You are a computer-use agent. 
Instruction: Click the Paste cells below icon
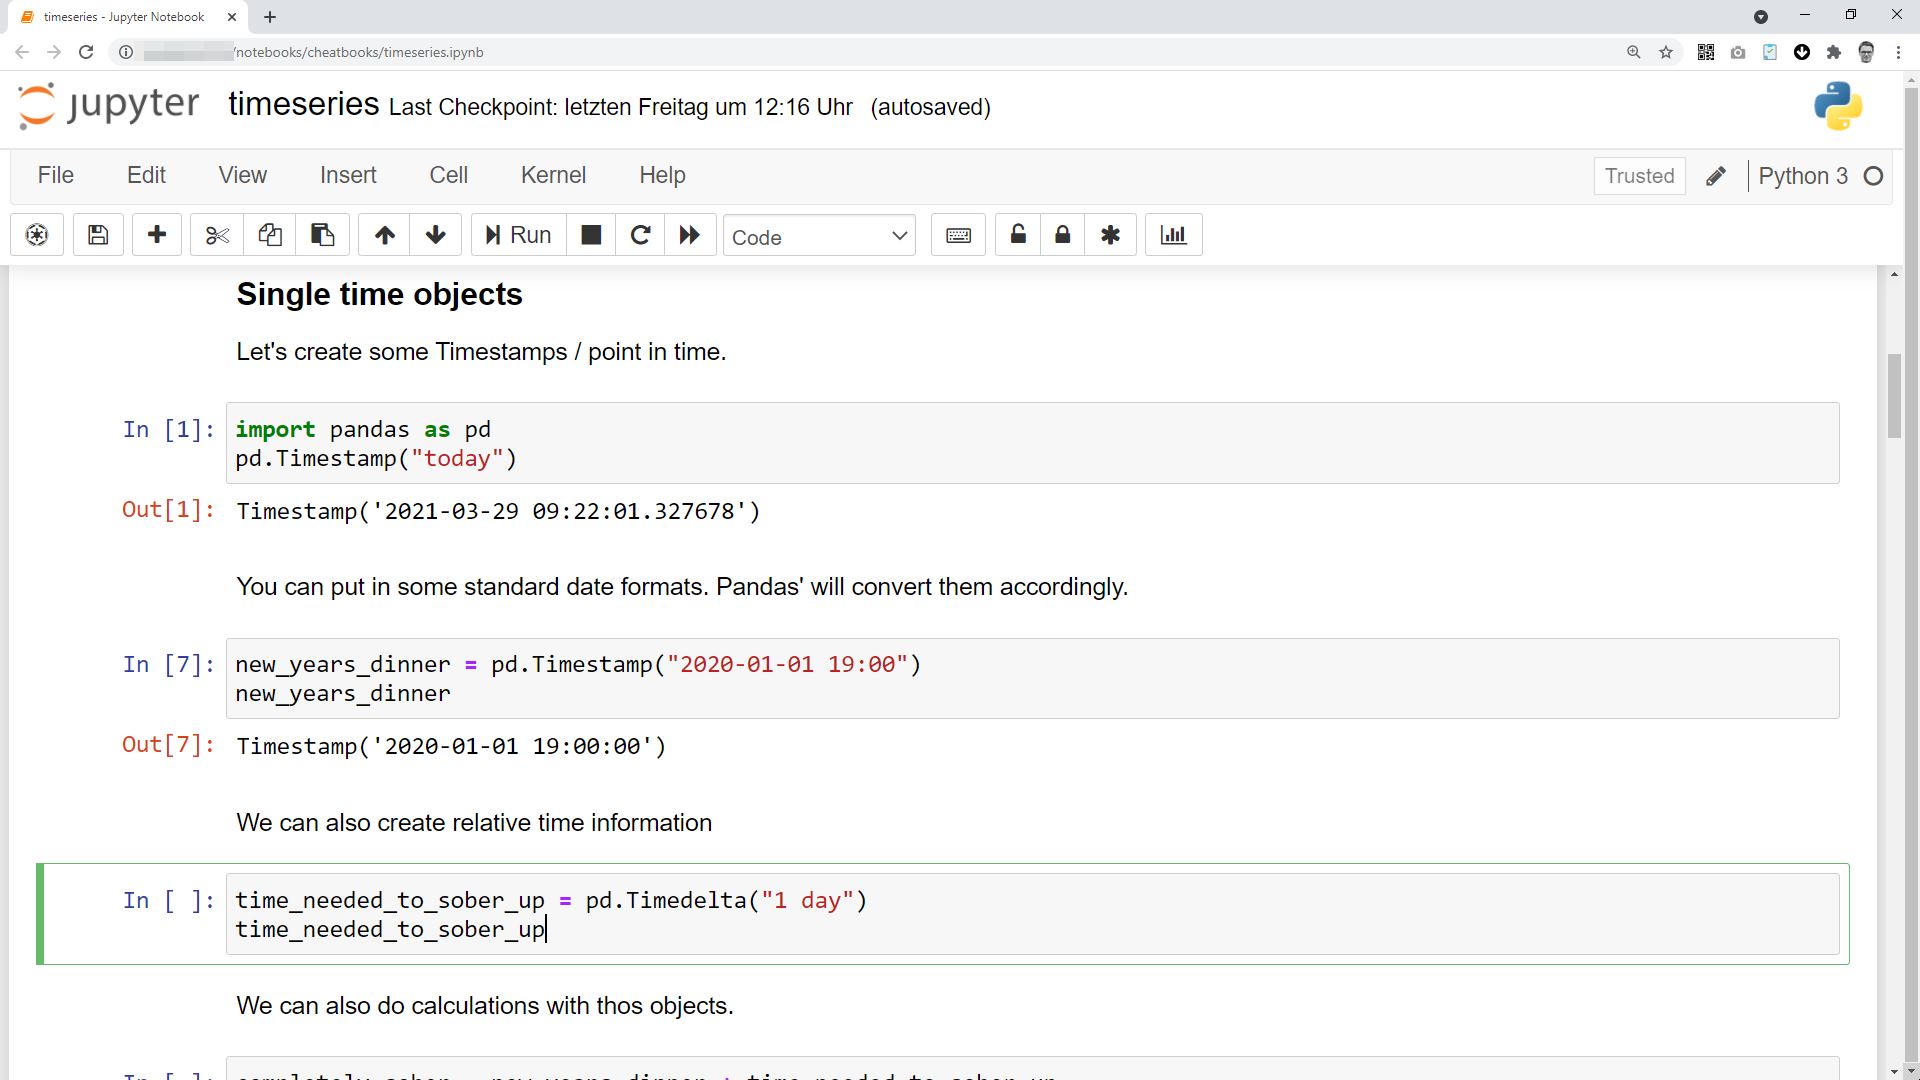coord(324,235)
